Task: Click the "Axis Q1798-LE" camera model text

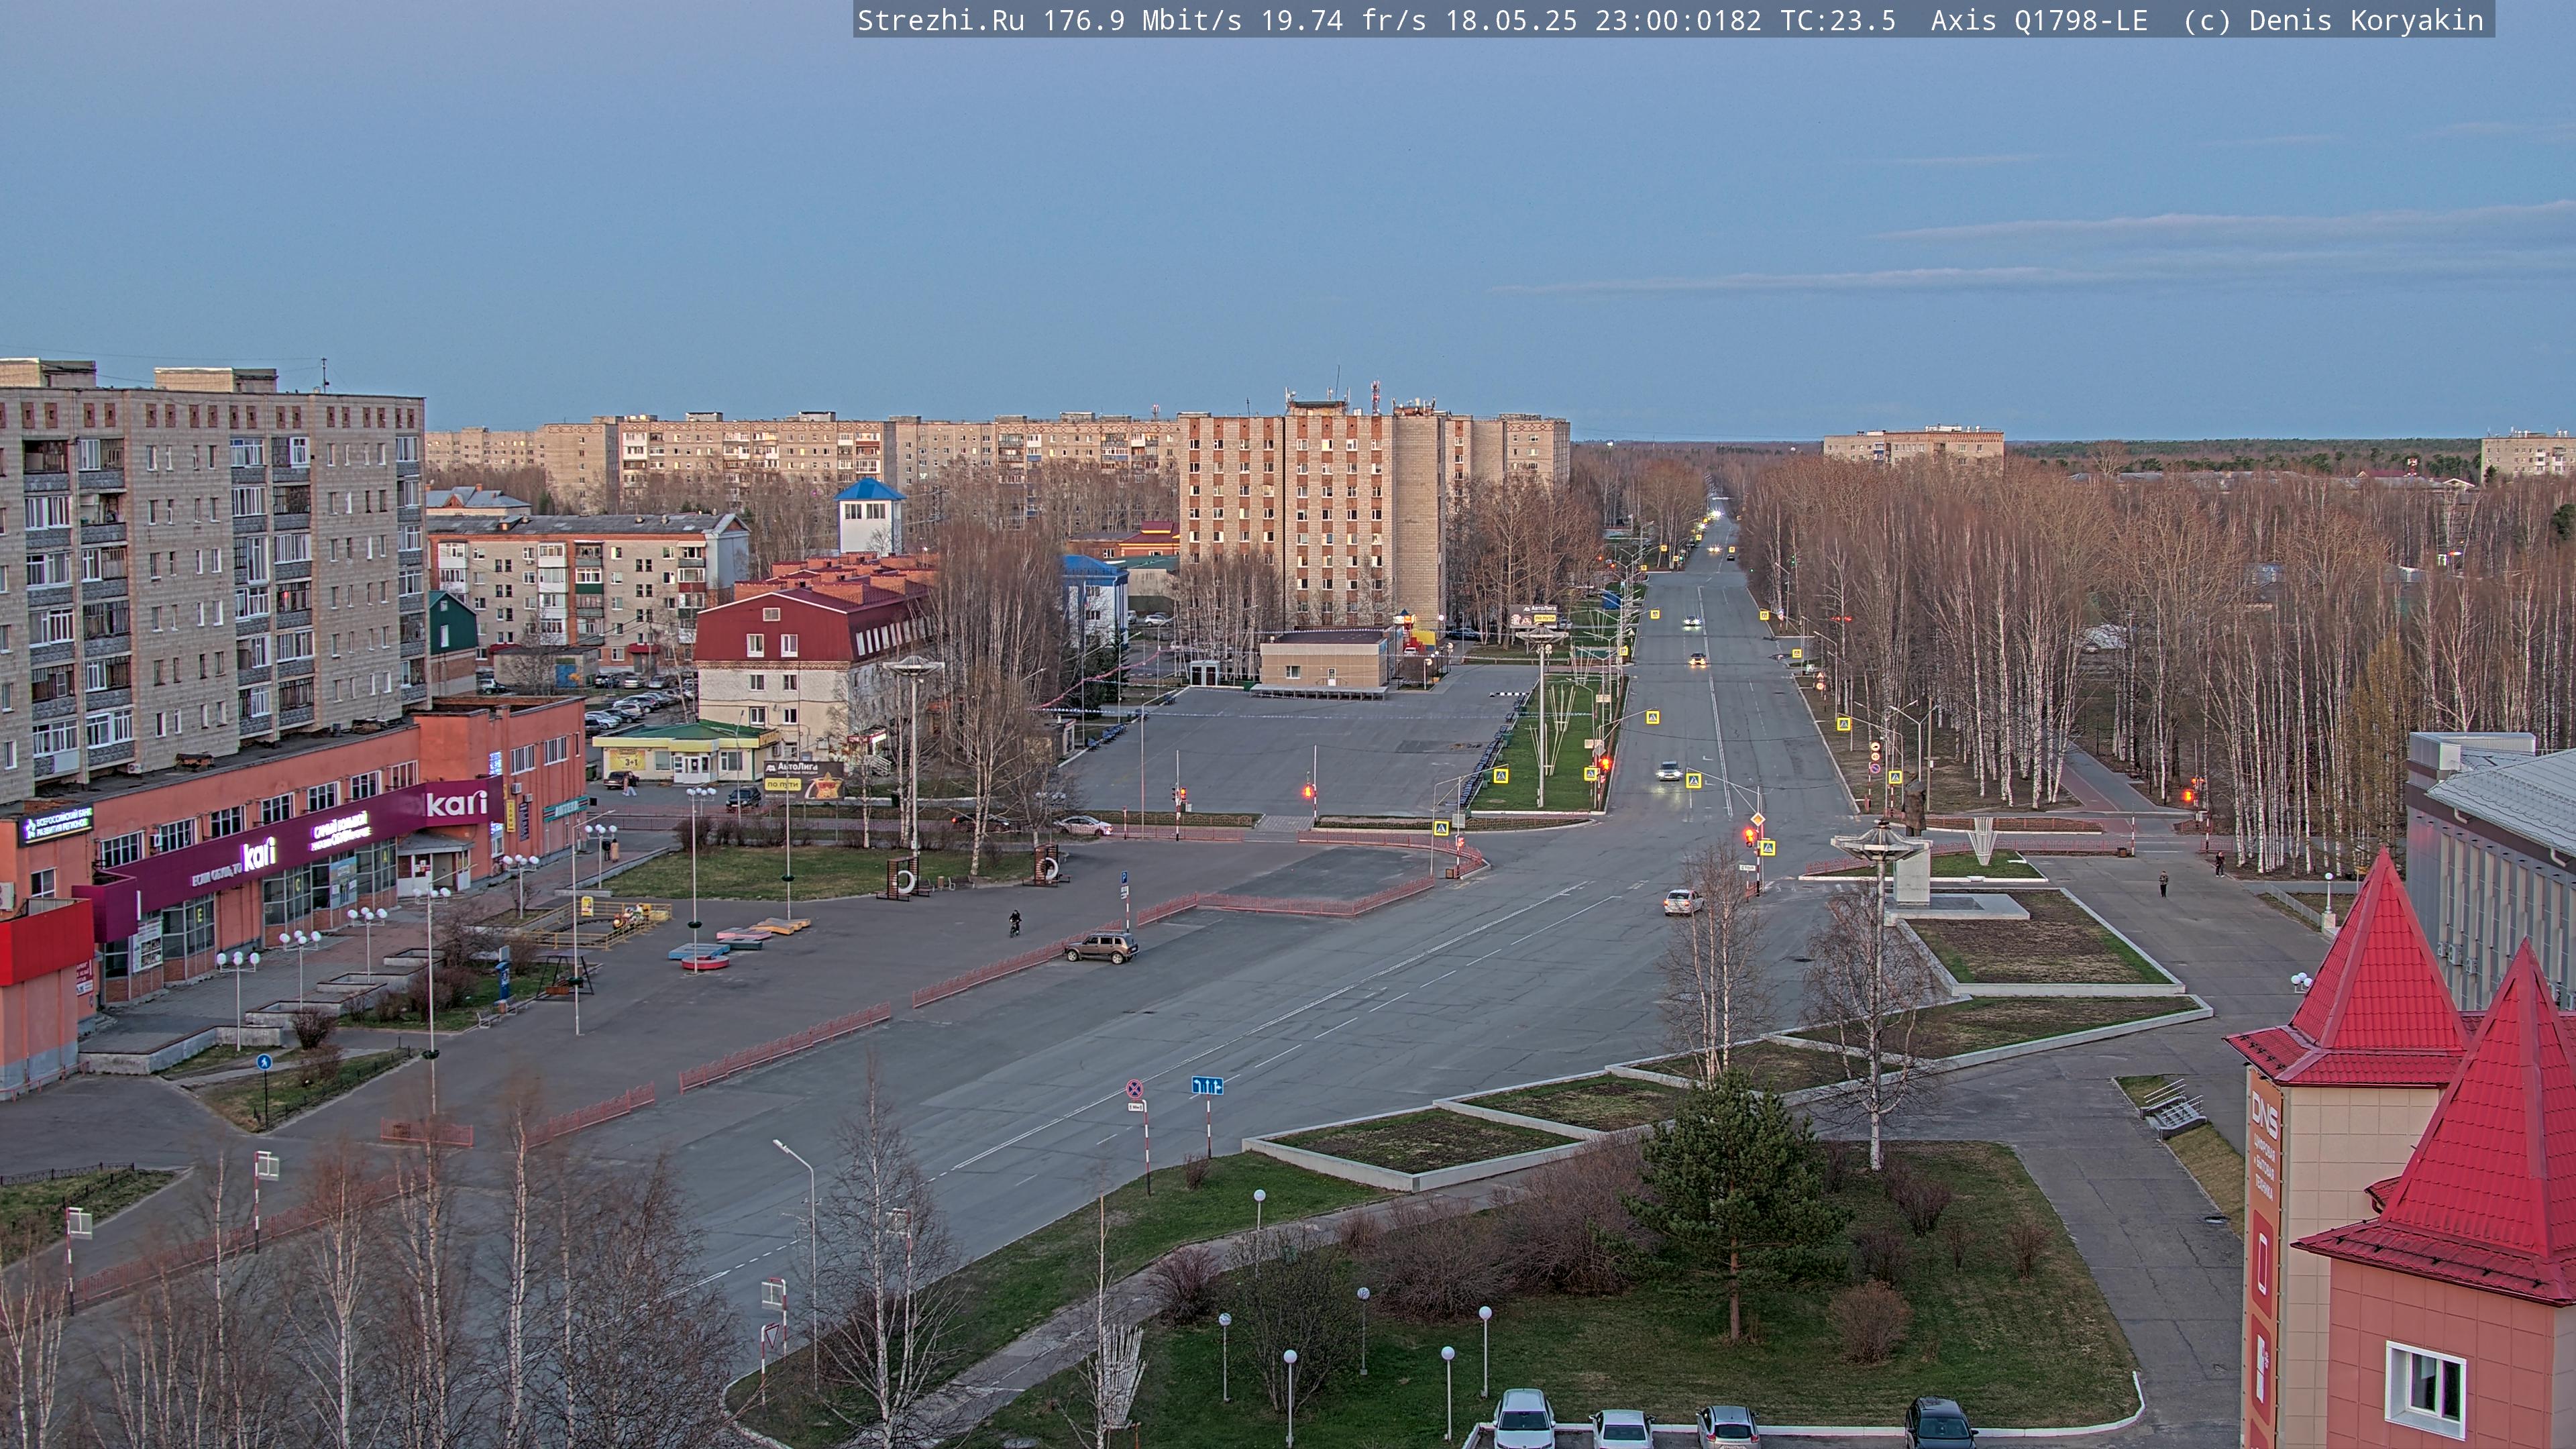Action: pos(2039,21)
